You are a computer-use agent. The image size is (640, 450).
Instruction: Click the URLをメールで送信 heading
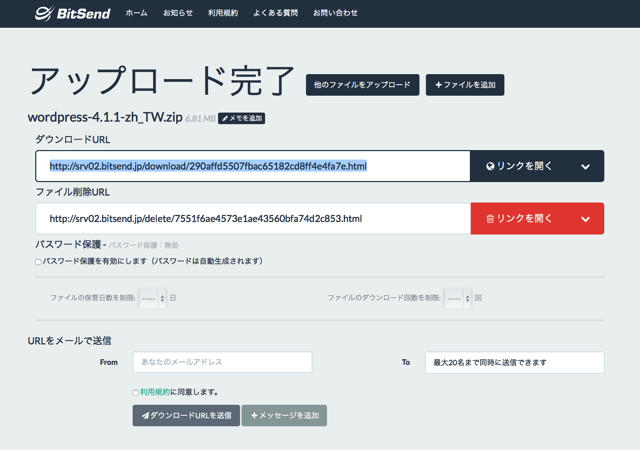(69, 341)
